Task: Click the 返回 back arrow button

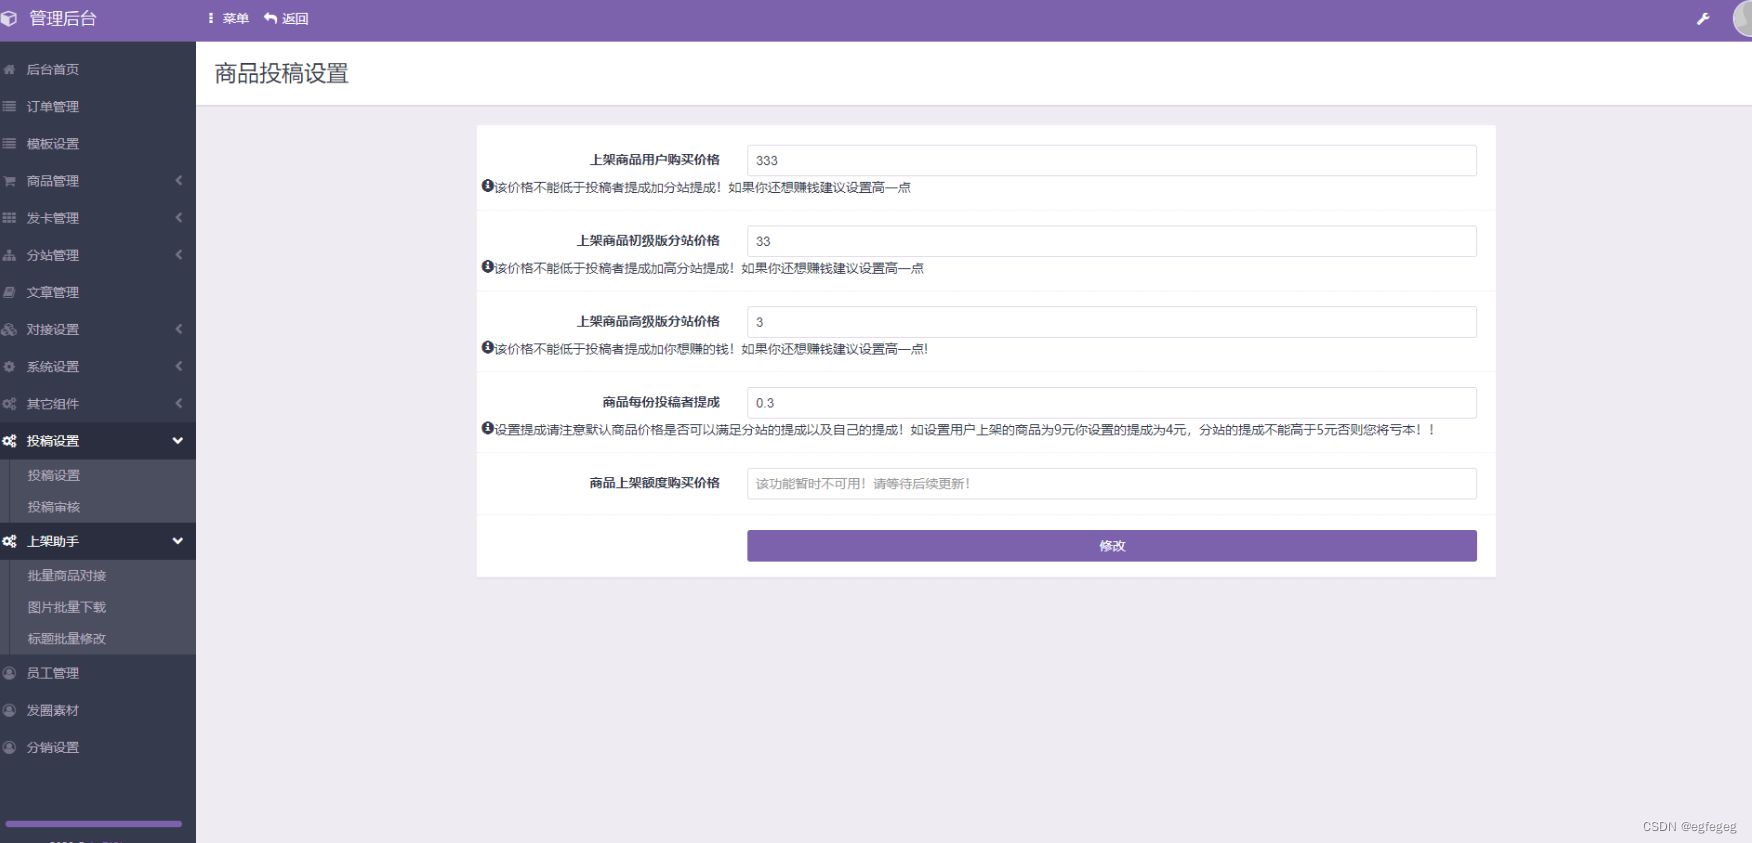Action: (x=286, y=19)
